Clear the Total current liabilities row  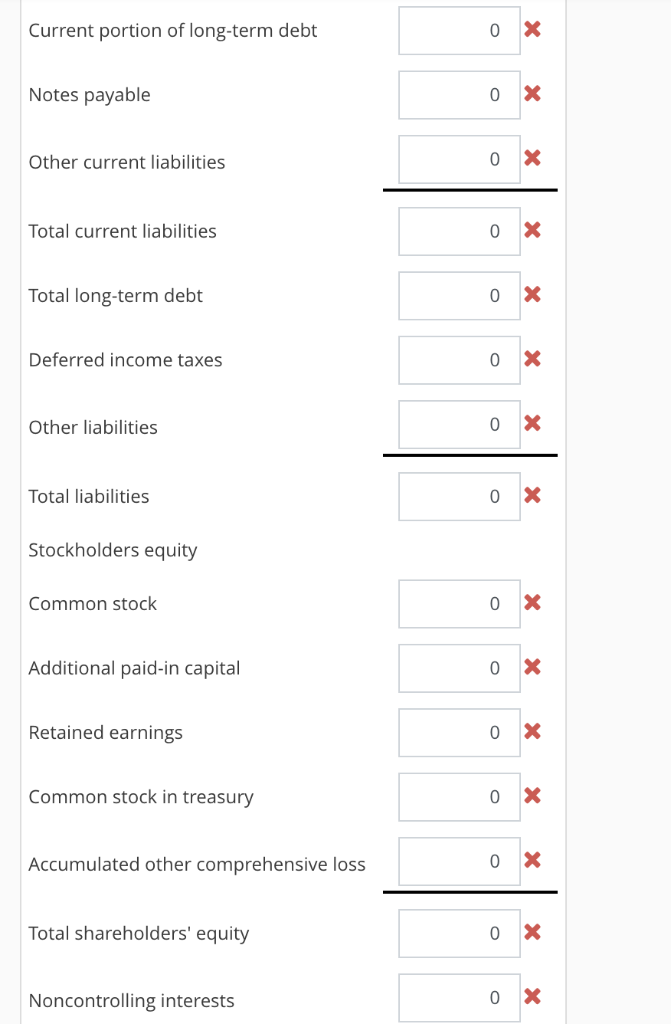point(532,230)
